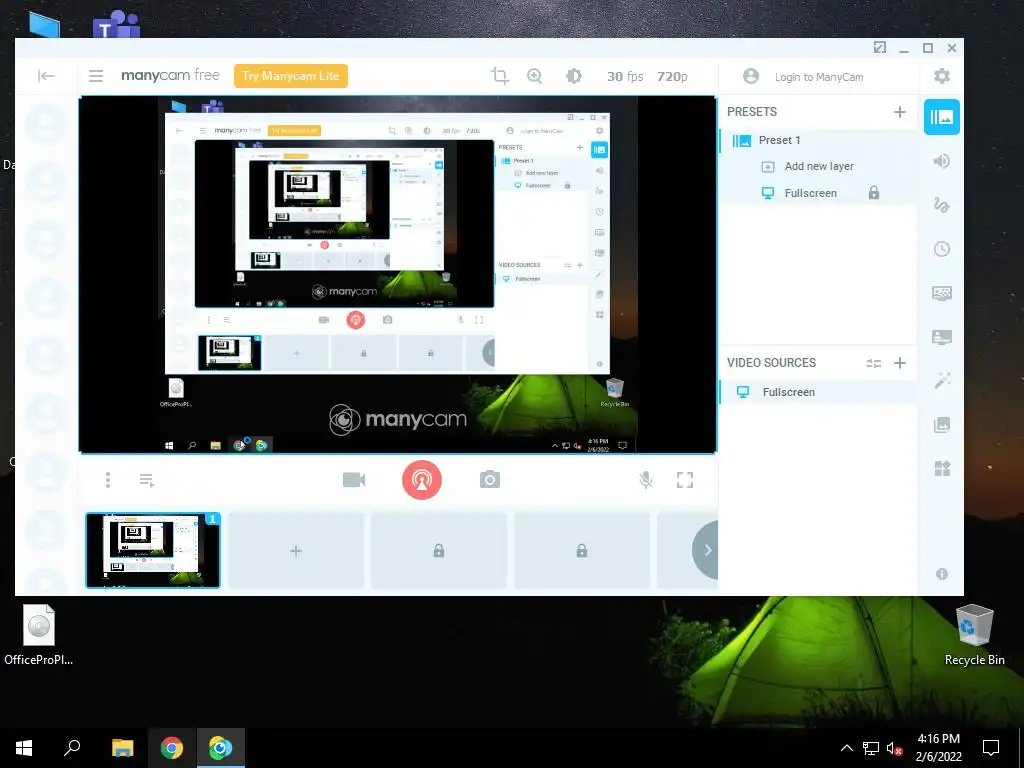Open the widgets grid panel icon
The height and width of the screenshot is (768, 1024).
point(942,469)
